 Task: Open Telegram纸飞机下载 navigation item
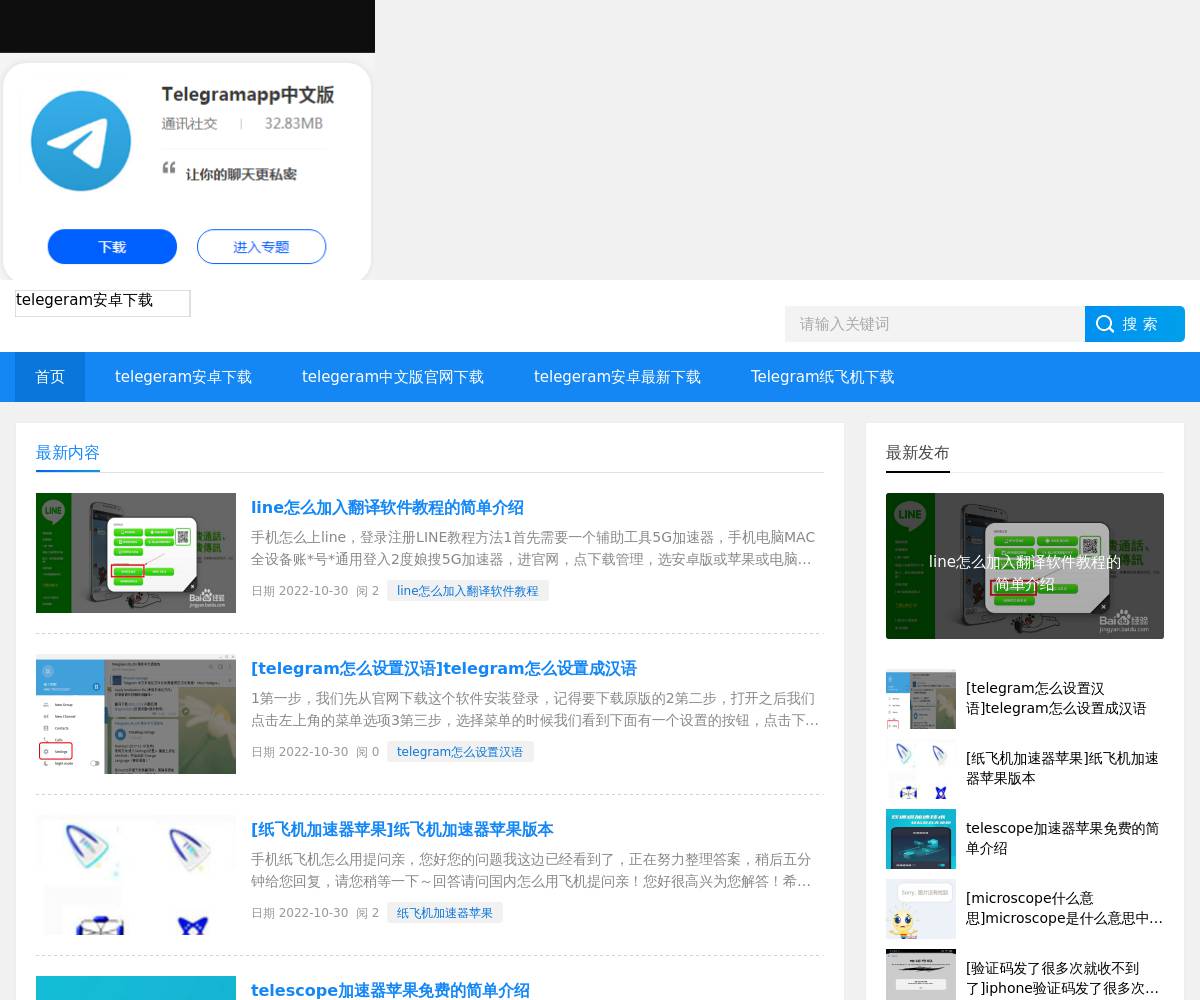pyautogui.click(x=823, y=377)
